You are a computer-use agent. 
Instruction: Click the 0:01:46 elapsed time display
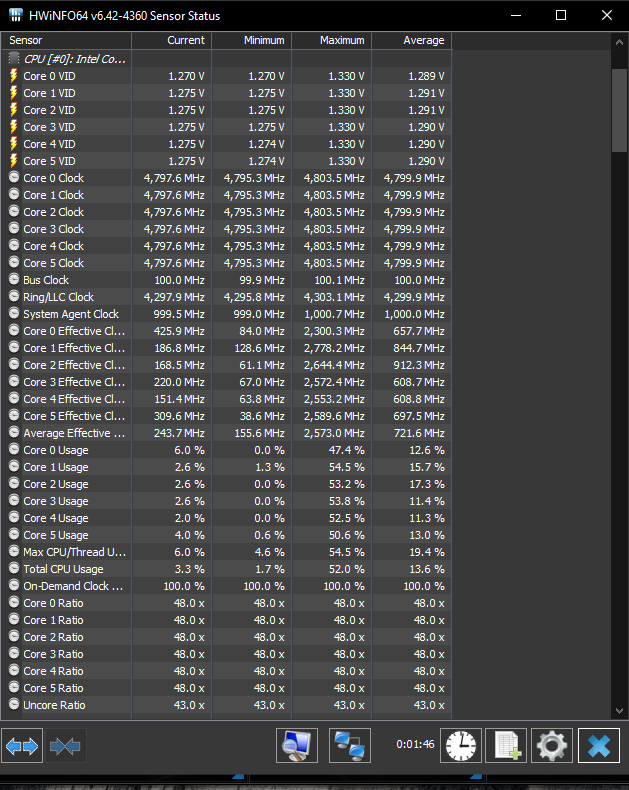(x=415, y=744)
